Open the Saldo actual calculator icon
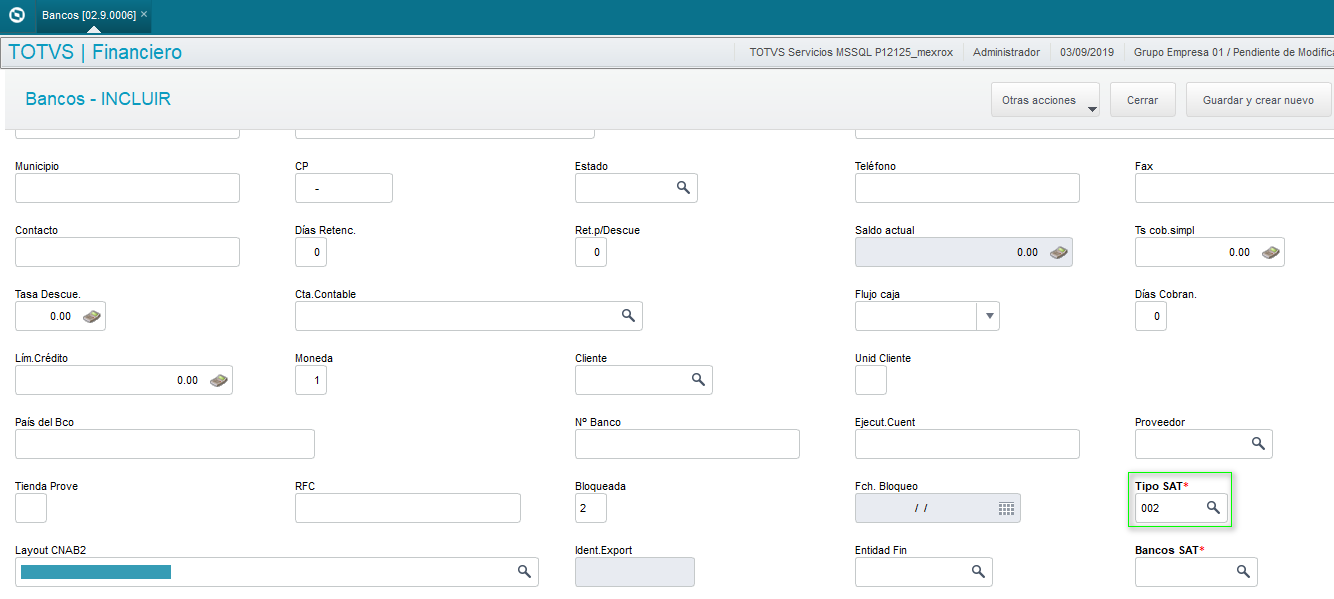This screenshot has width=1334, height=599. pos(1059,252)
